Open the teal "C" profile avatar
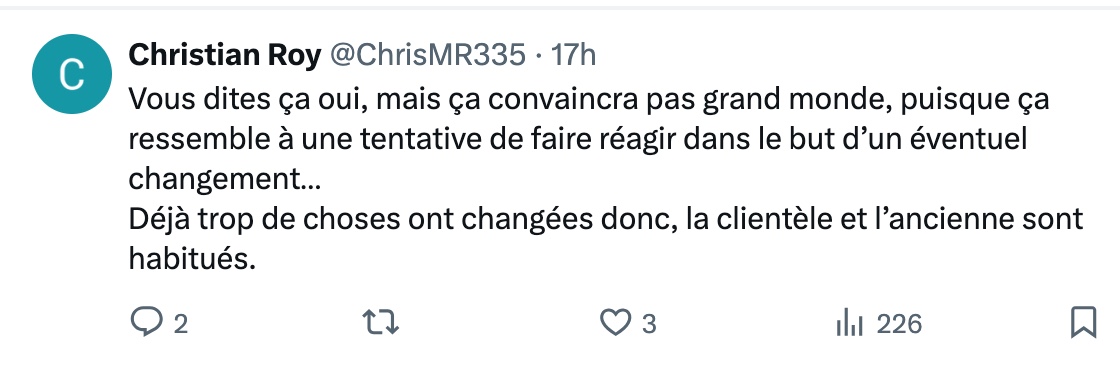This screenshot has height=366, width=1120. pos(72,74)
